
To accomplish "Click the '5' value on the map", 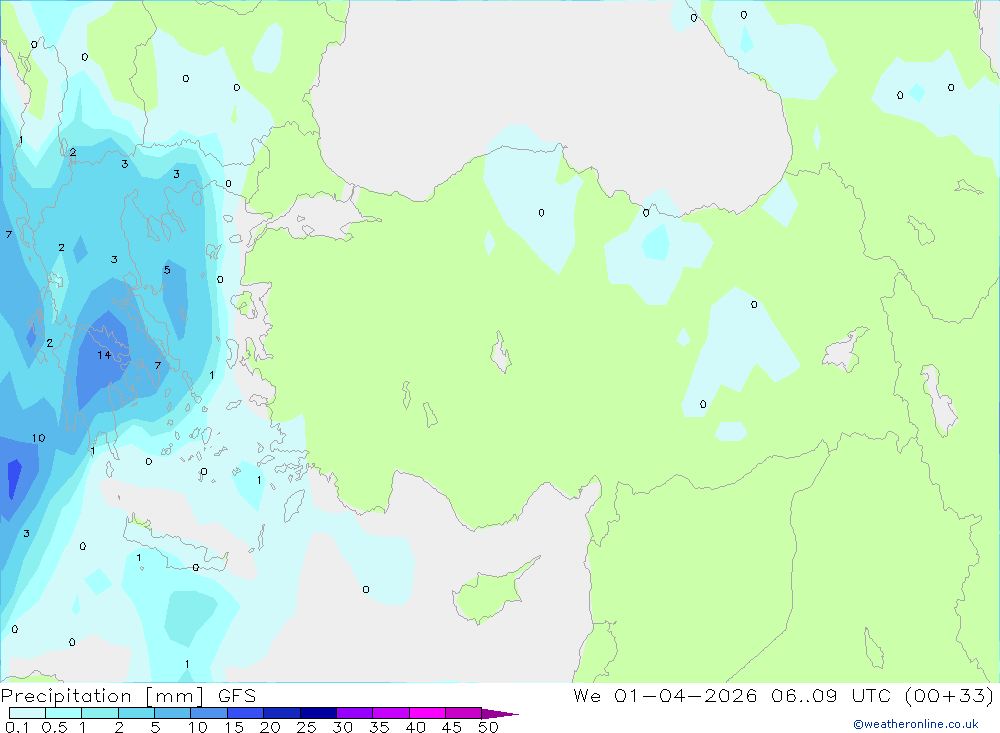I will [166, 270].
